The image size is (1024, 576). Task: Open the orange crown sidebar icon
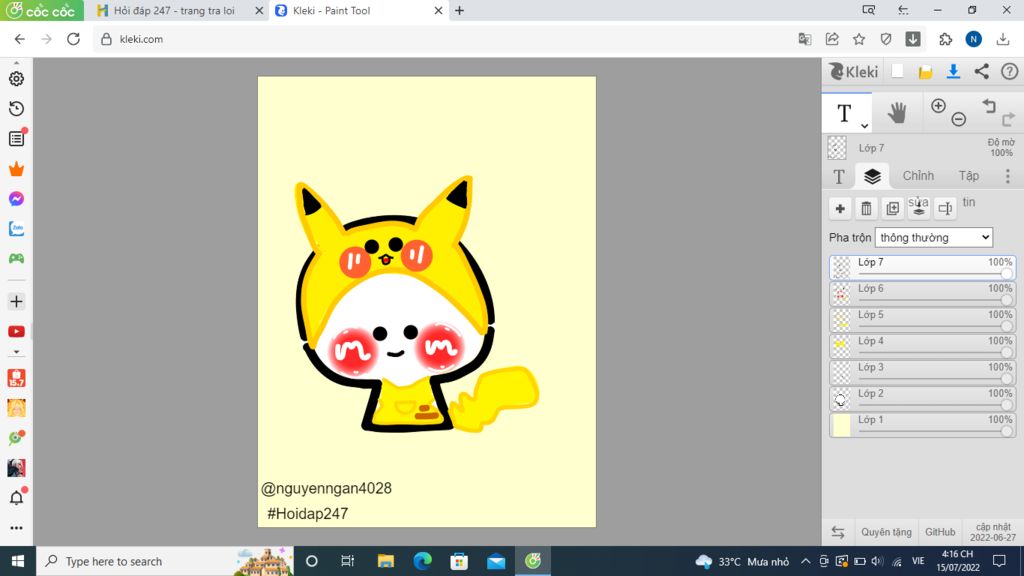(x=16, y=169)
